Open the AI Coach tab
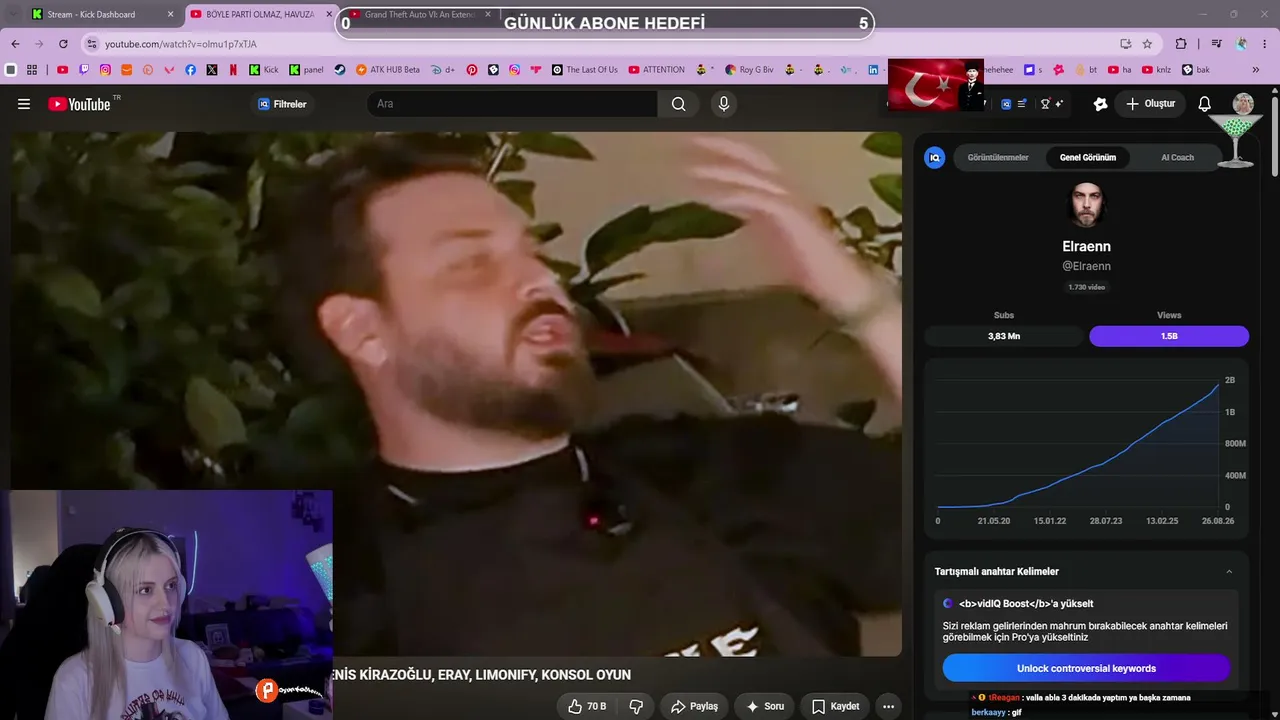 point(1177,158)
